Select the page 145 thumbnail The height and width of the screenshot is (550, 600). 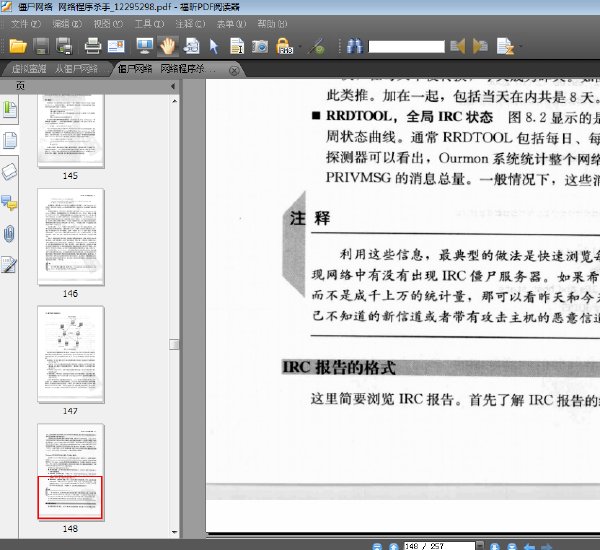click(71, 131)
